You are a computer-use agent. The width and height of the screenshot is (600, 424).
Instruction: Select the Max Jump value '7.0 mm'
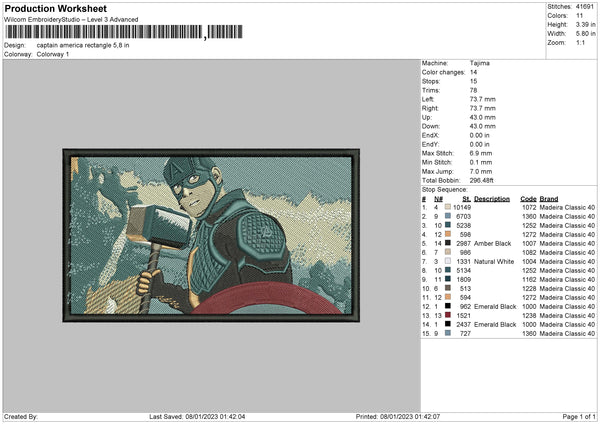[x=481, y=171]
